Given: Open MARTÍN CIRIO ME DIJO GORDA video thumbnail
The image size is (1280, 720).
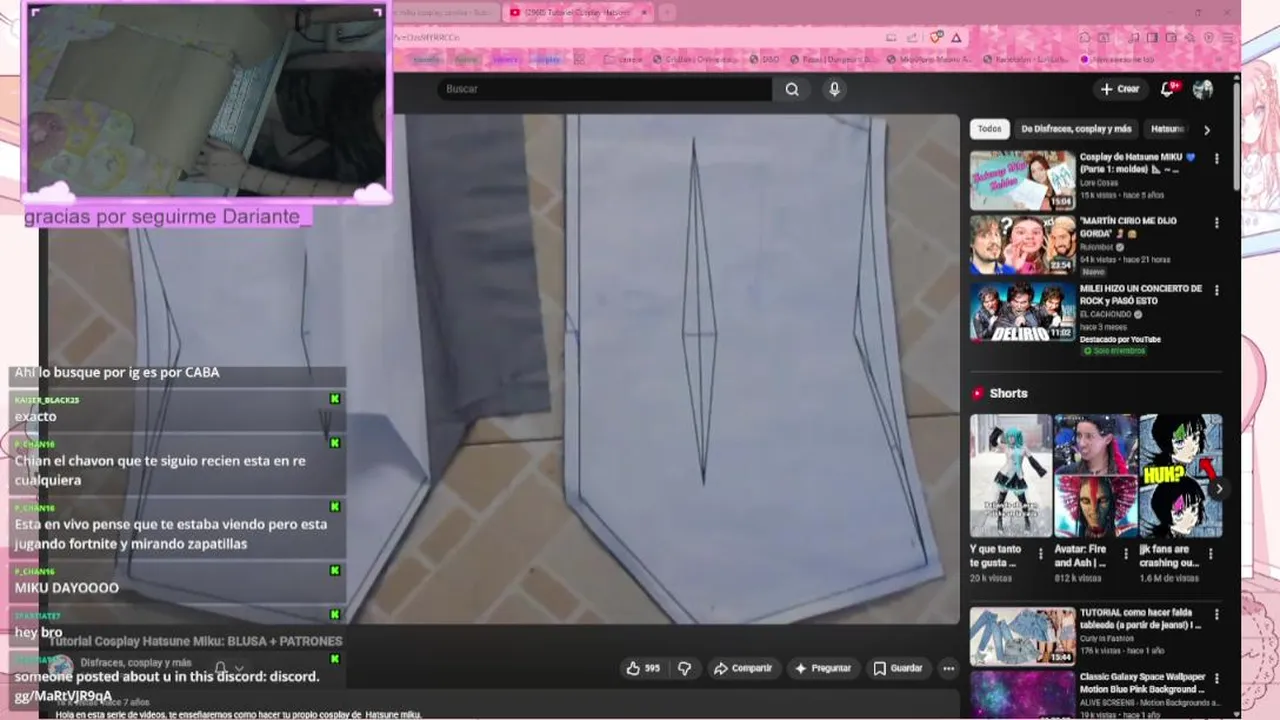Looking at the screenshot, I should click(x=1022, y=245).
